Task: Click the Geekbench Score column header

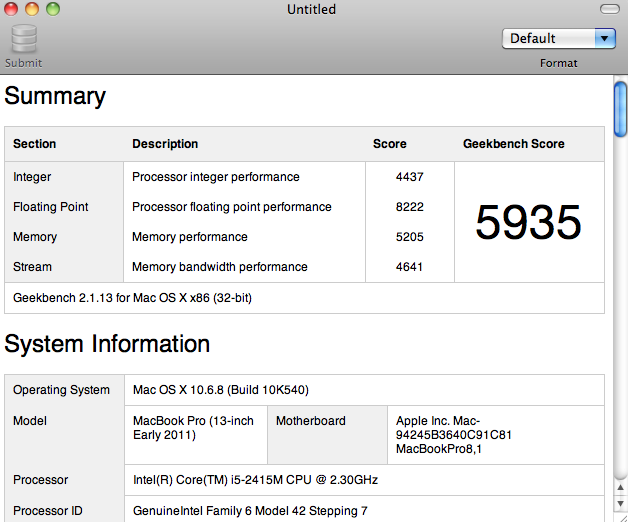Action: coord(514,144)
